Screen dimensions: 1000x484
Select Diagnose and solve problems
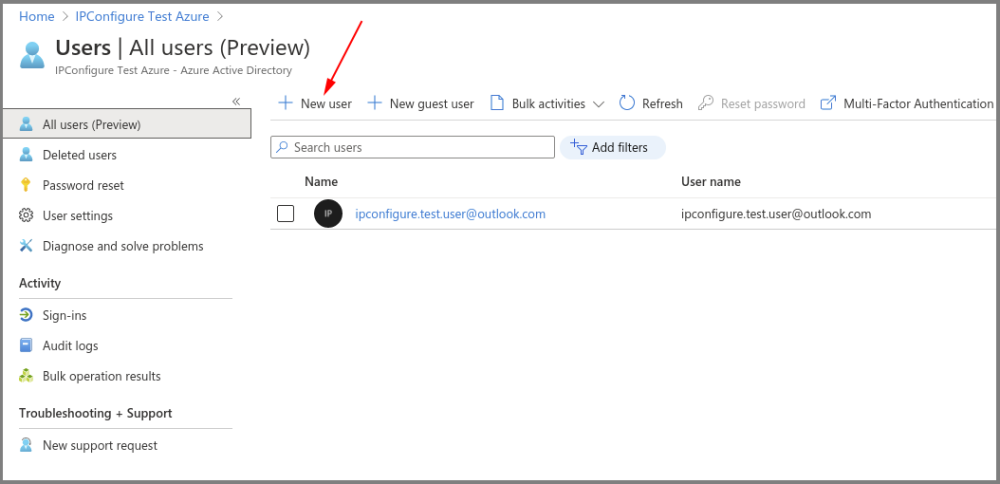123,246
